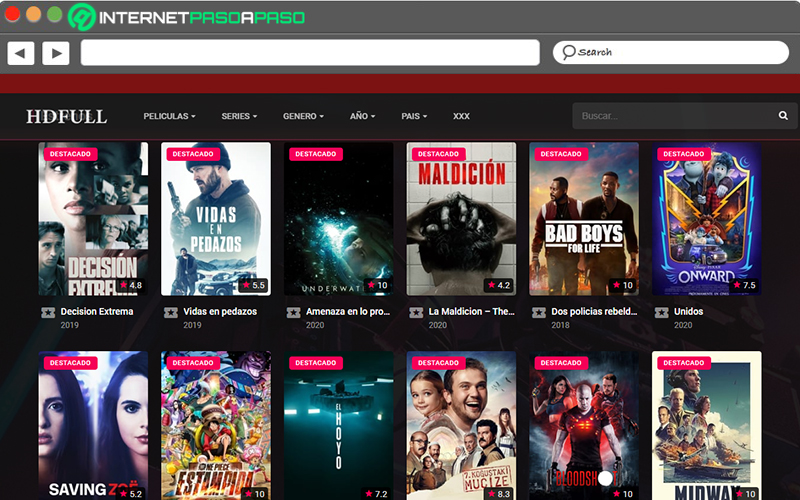
Task: Open the Maldición poster thumbnail
Action: pos(461,219)
